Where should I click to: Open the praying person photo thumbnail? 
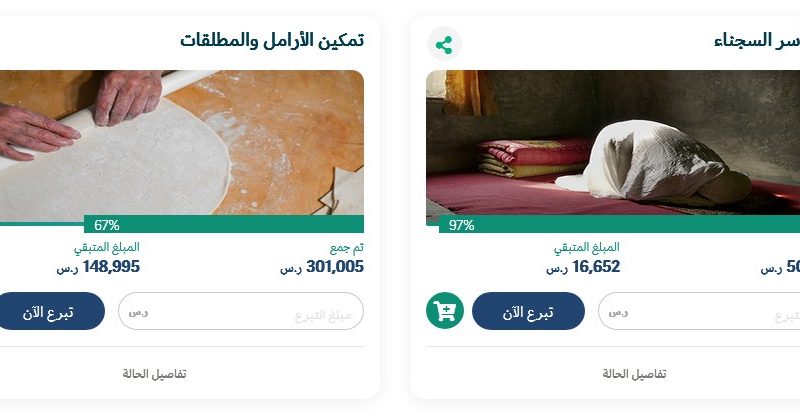click(613, 142)
